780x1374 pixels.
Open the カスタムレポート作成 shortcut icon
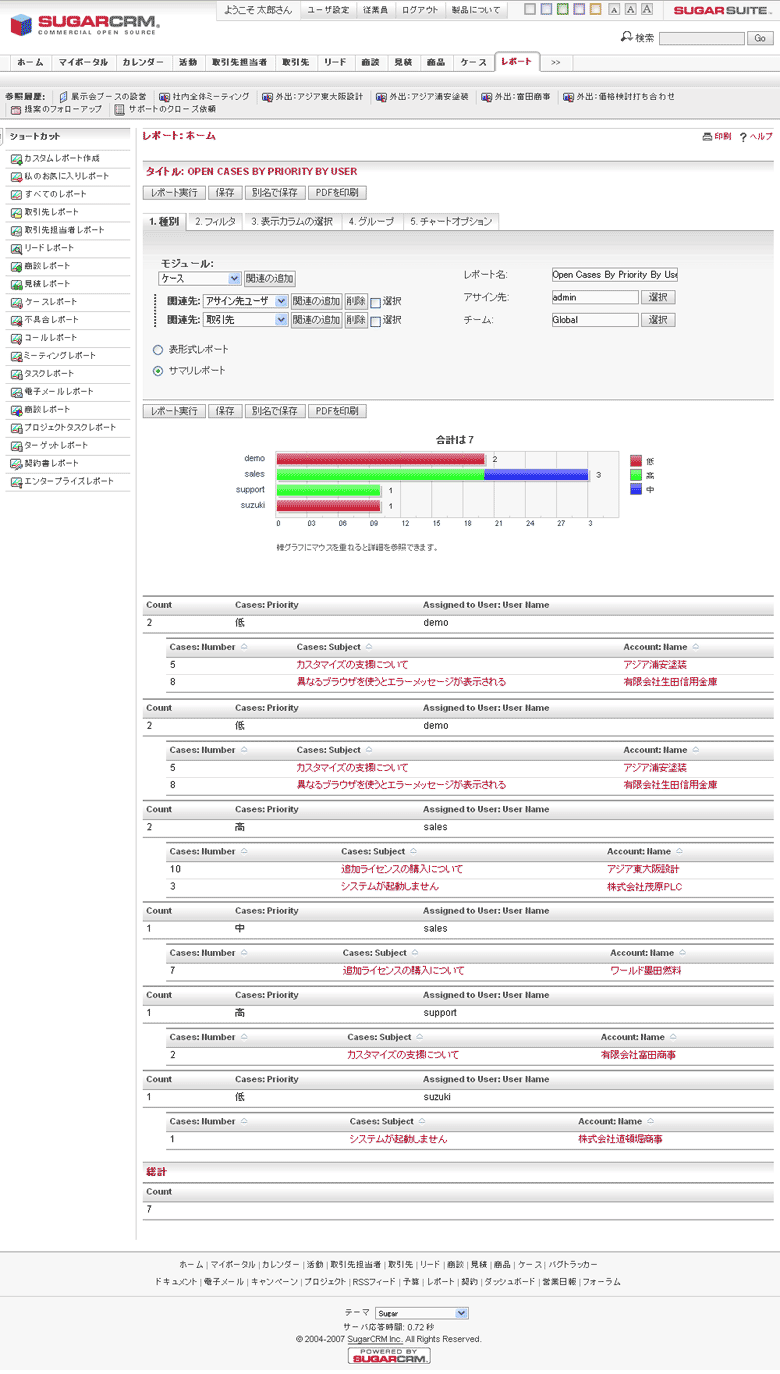point(17,159)
